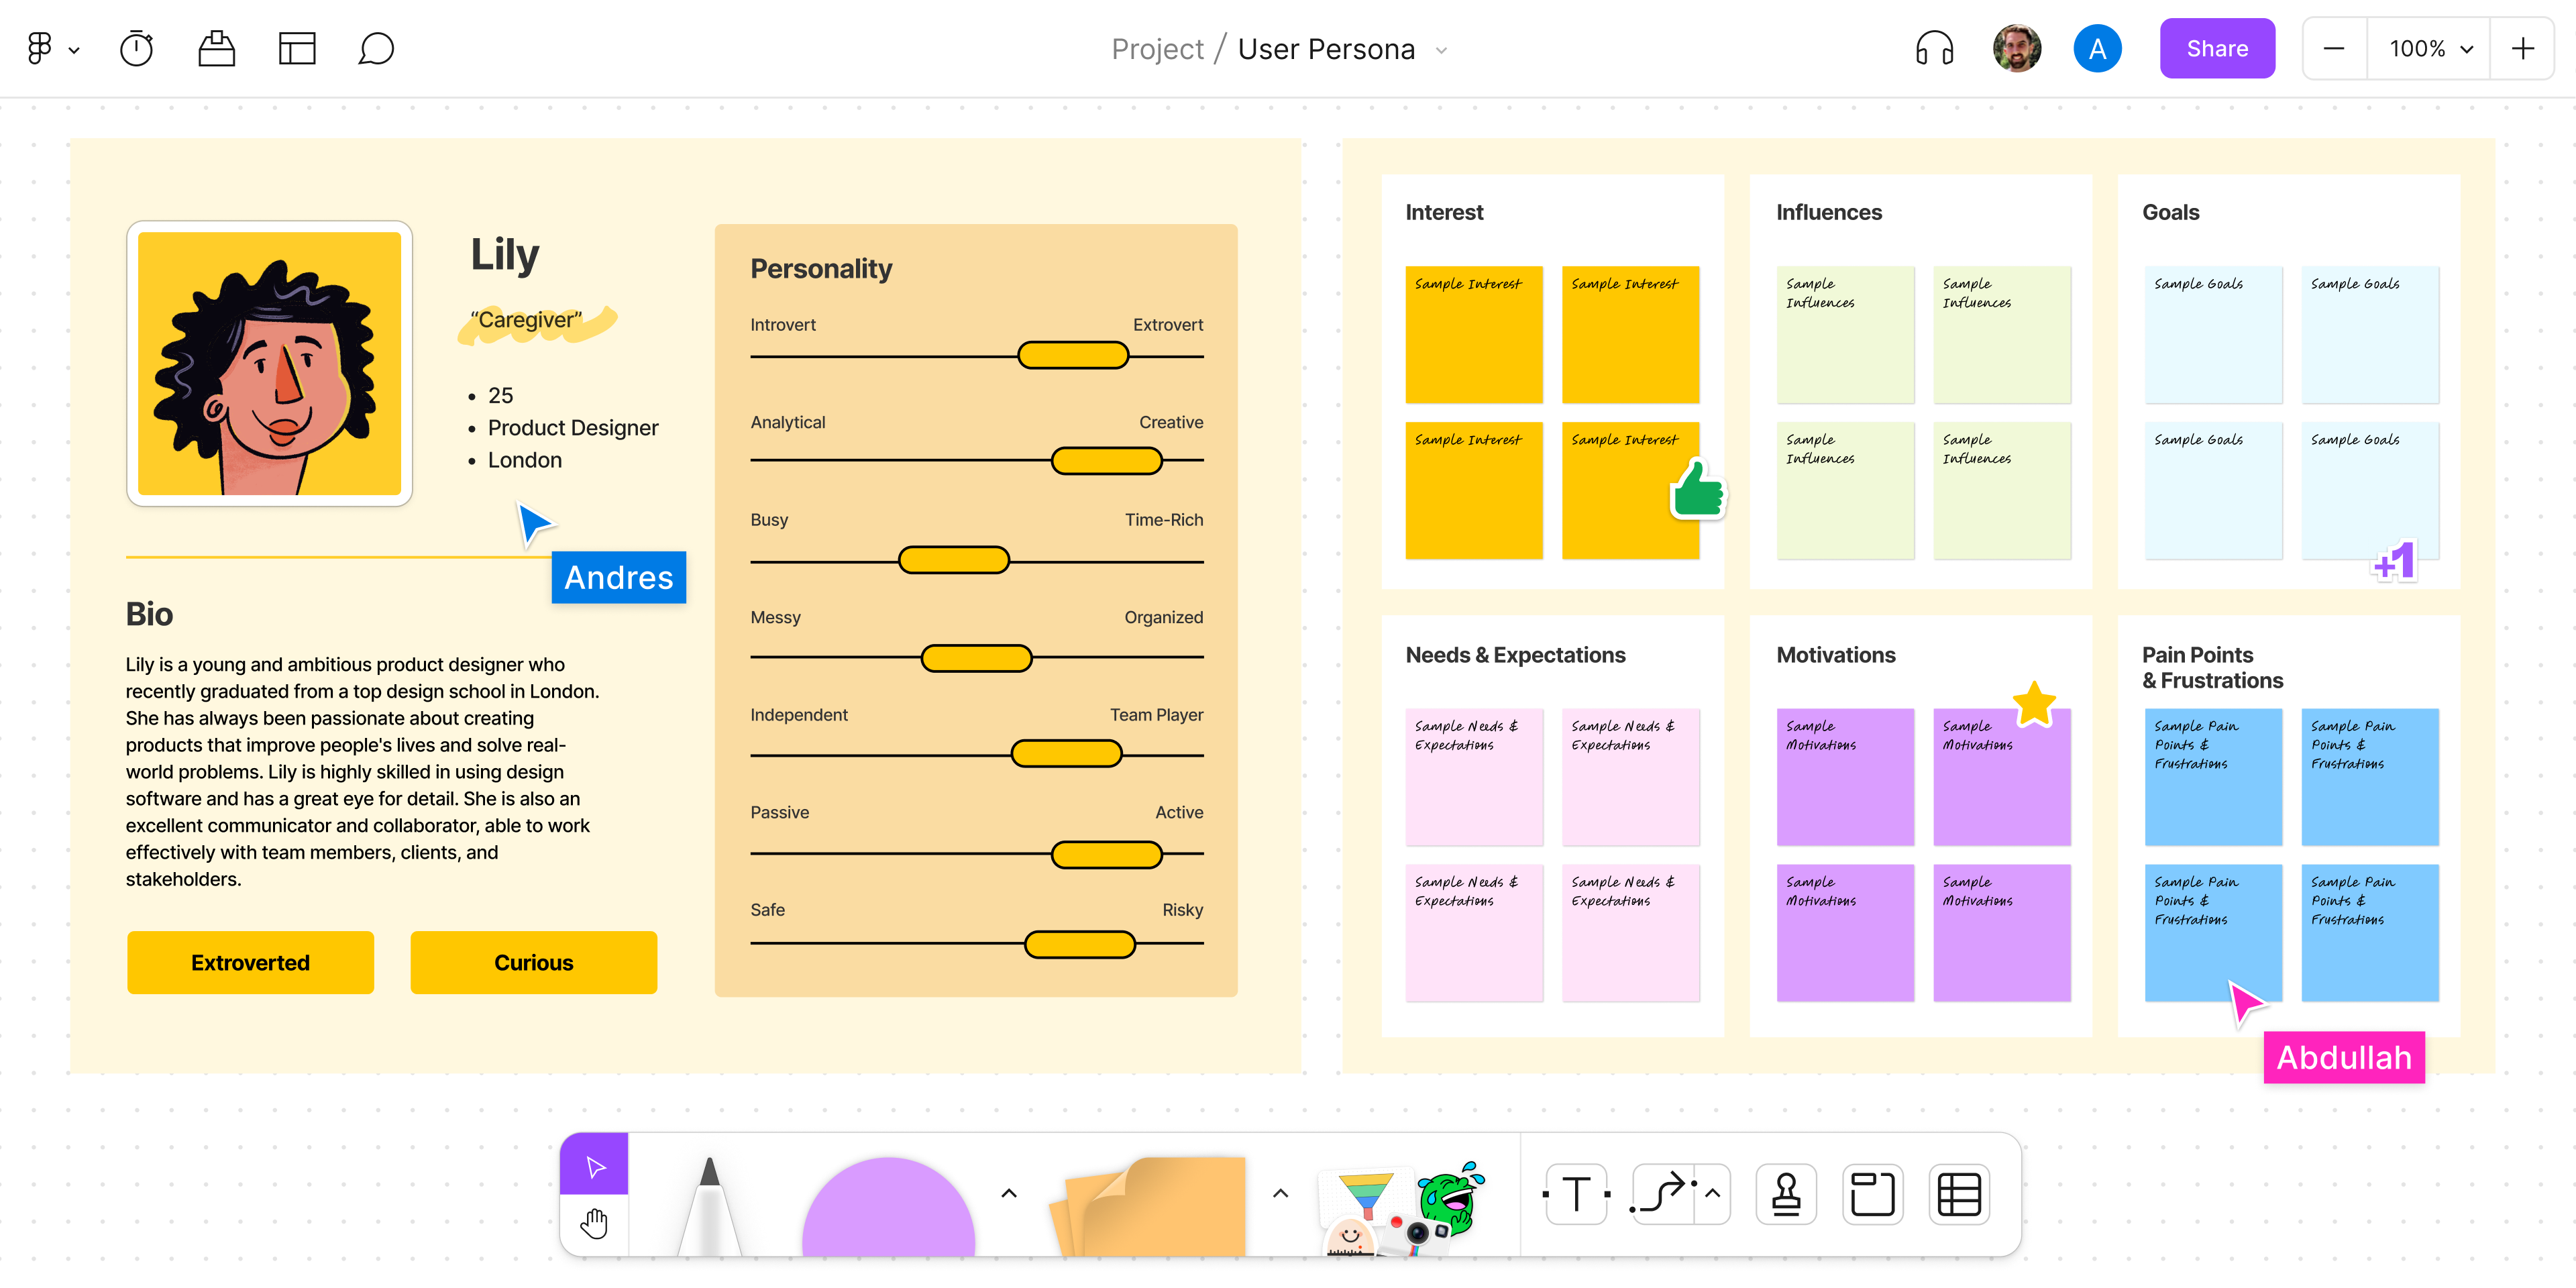Select the section tool
Viewport: 2576px width, 1288px height.
(x=1872, y=1194)
